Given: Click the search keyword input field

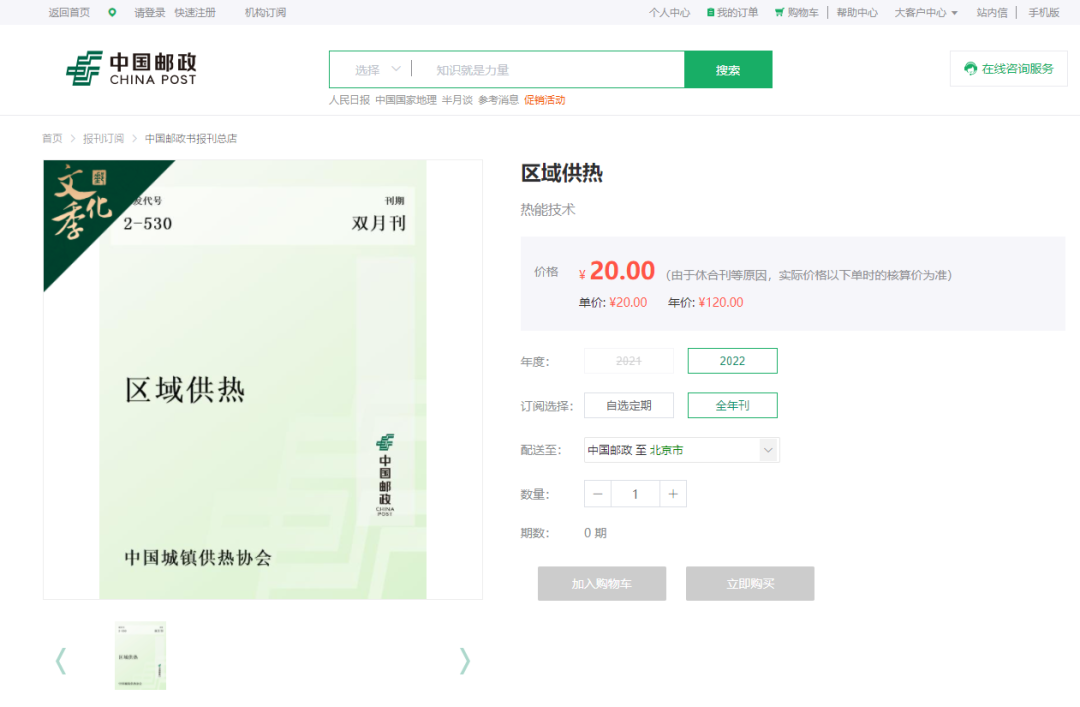Looking at the screenshot, I should [x=550, y=70].
